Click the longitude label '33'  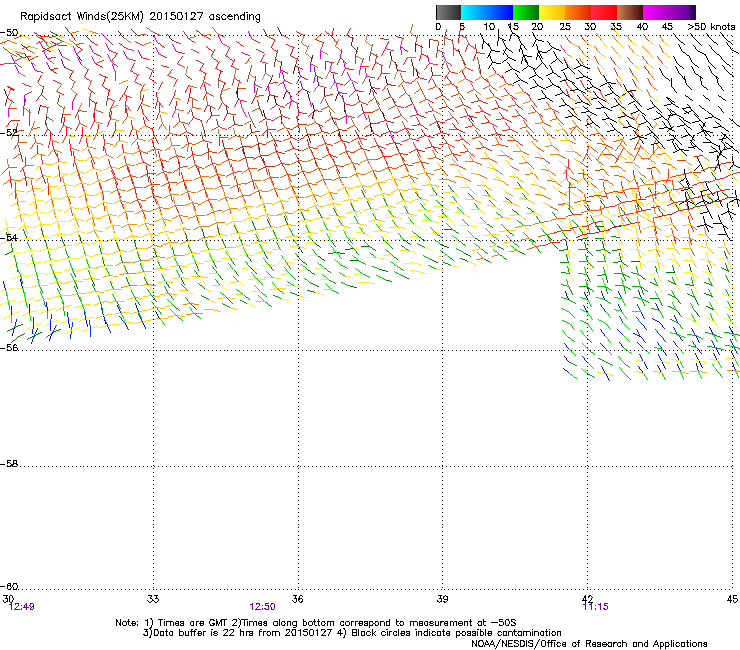tap(153, 599)
